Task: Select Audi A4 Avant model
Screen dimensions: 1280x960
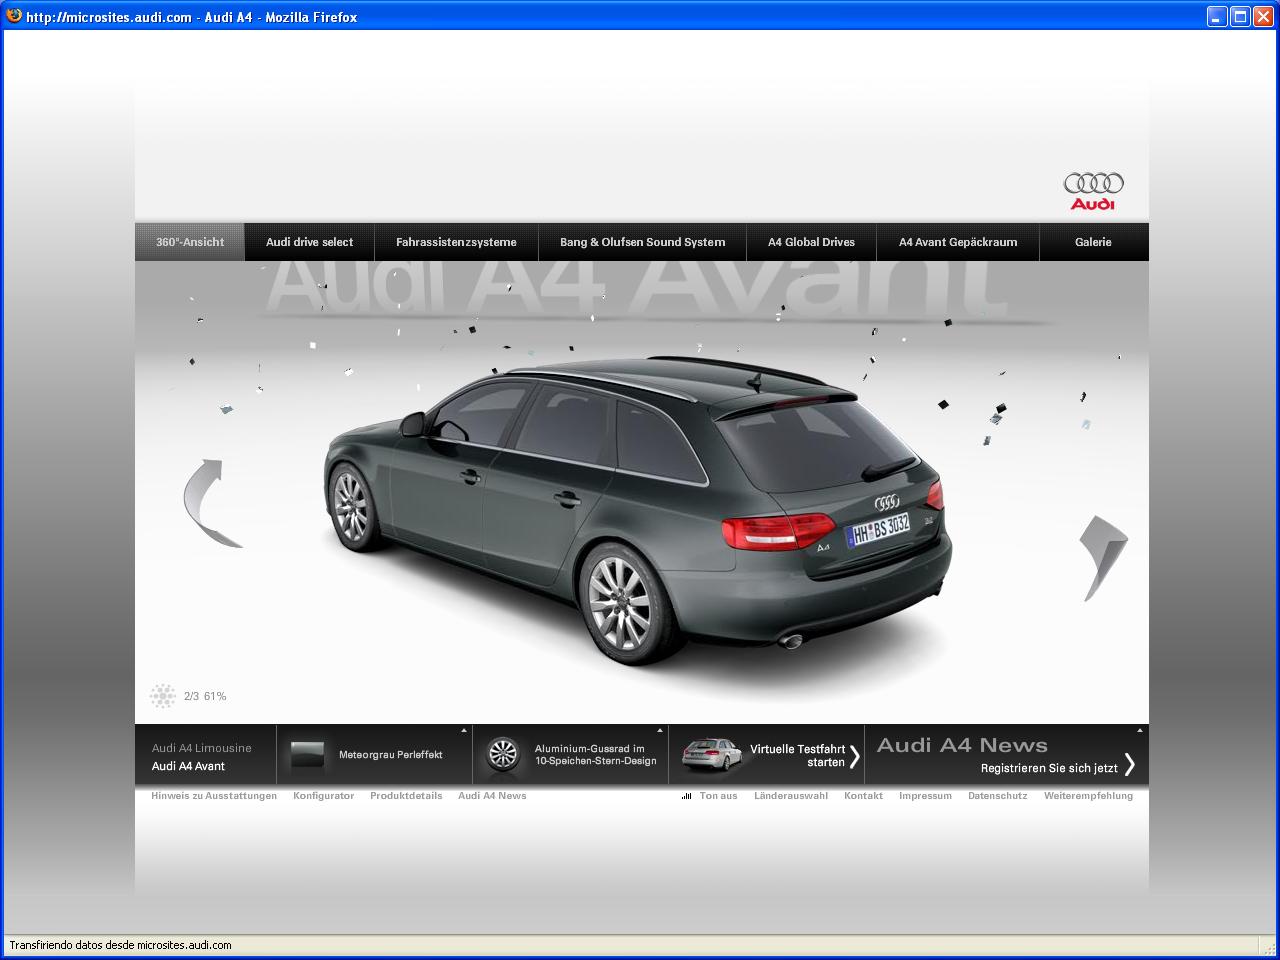Action: [188, 766]
